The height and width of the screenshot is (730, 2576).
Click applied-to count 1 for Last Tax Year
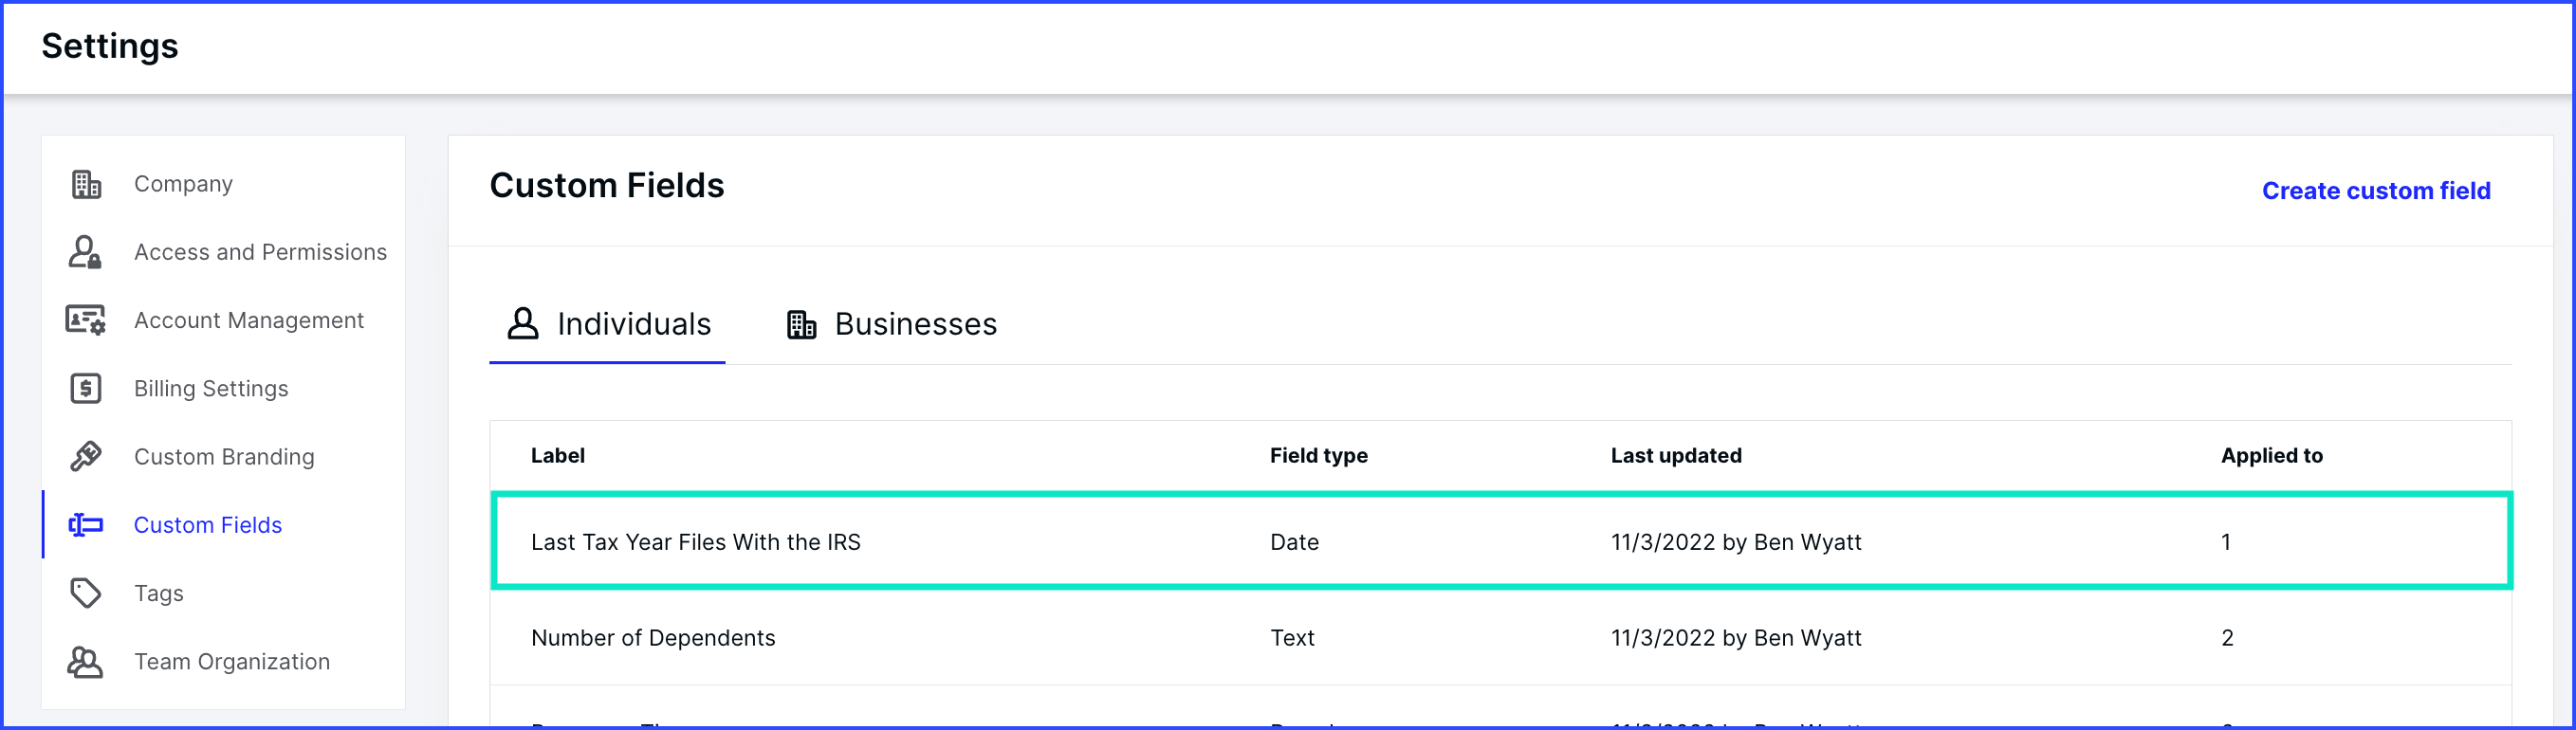point(2226,542)
